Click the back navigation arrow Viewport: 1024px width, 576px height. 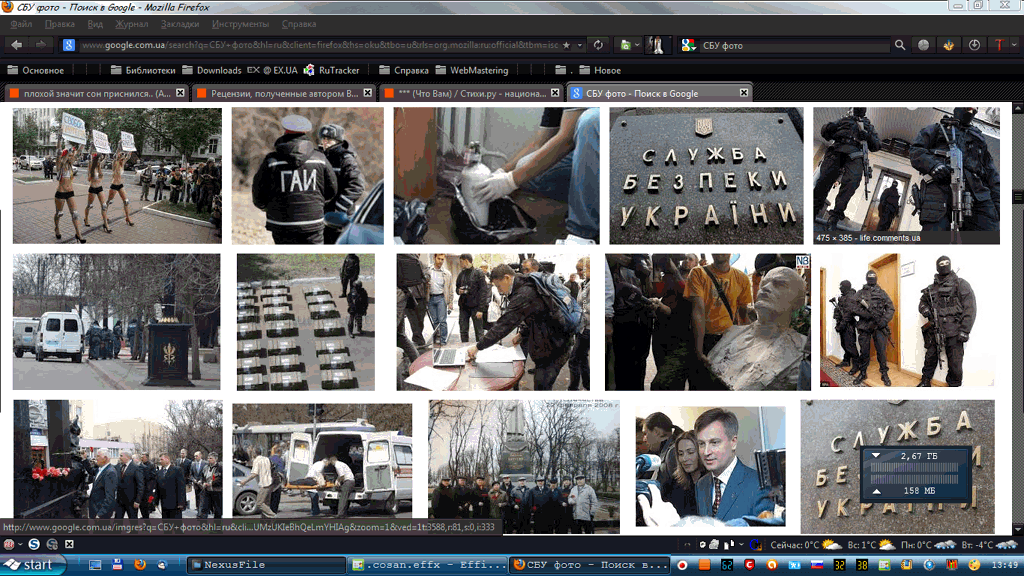[x=17, y=45]
